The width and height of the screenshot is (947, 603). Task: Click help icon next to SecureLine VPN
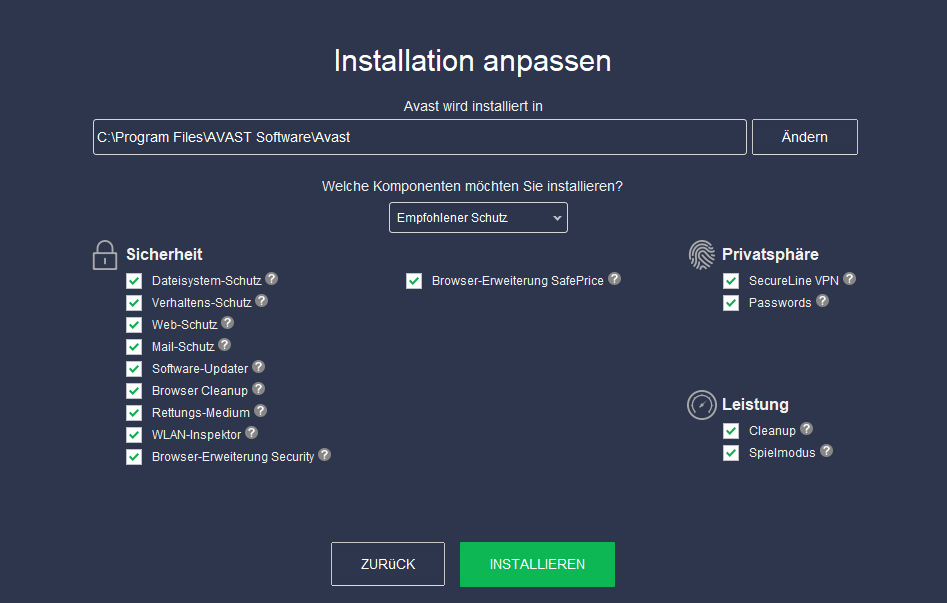coord(850,279)
